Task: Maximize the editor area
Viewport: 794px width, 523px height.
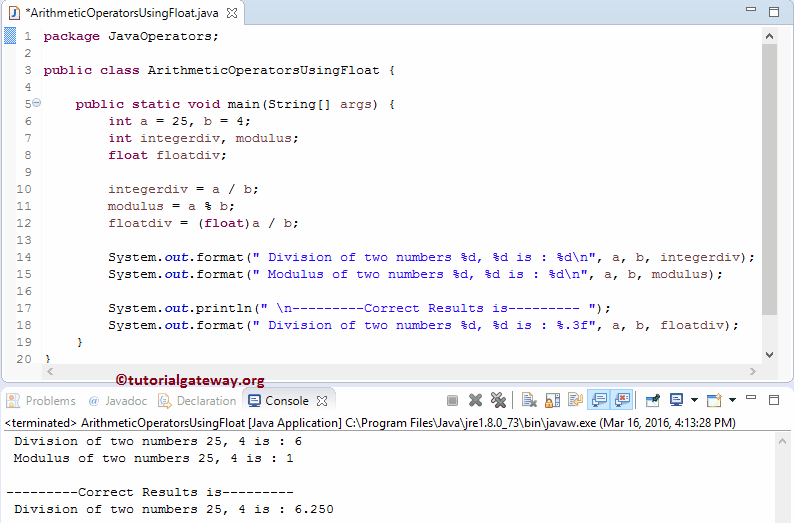Action: (774, 12)
